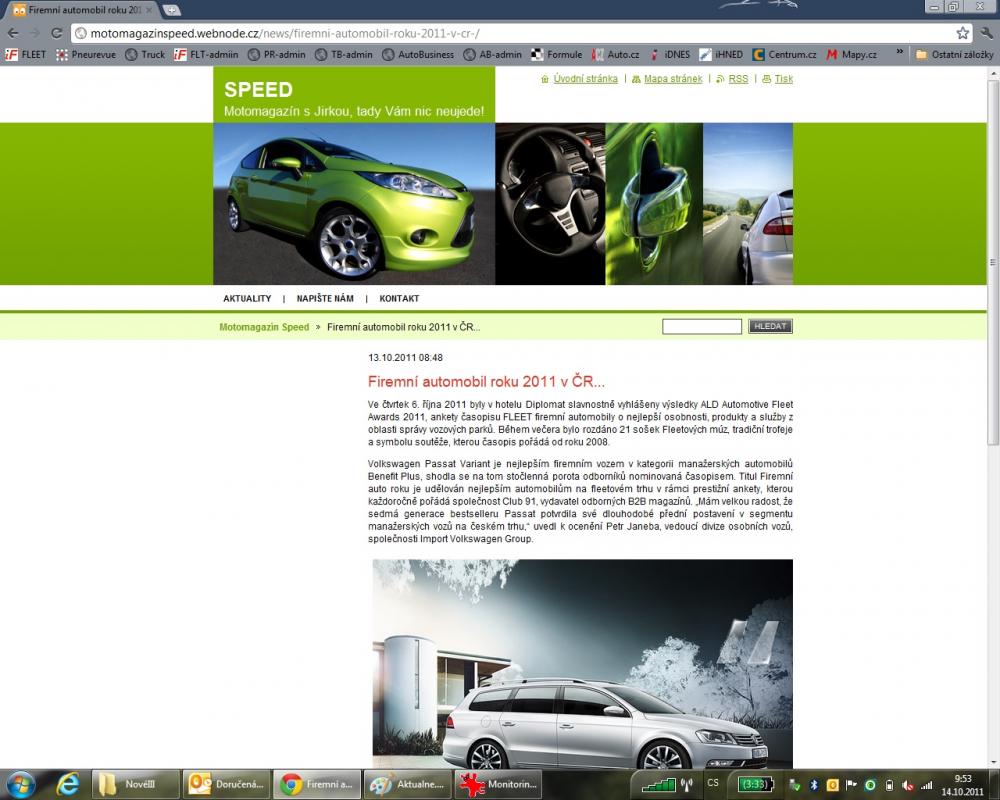Click the Tisk print link
Image resolution: width=1000 pixels, height=800 pixels.
[x=784, y=79]
